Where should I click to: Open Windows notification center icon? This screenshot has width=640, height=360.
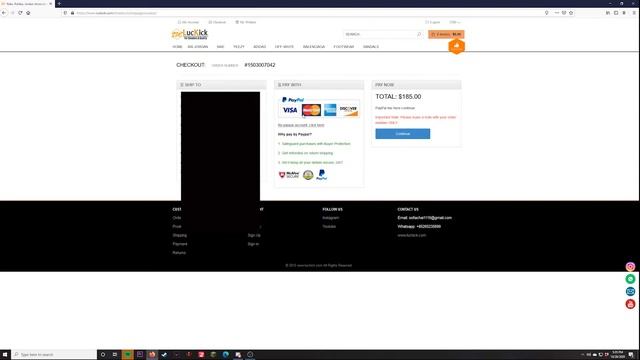(631, 355)
